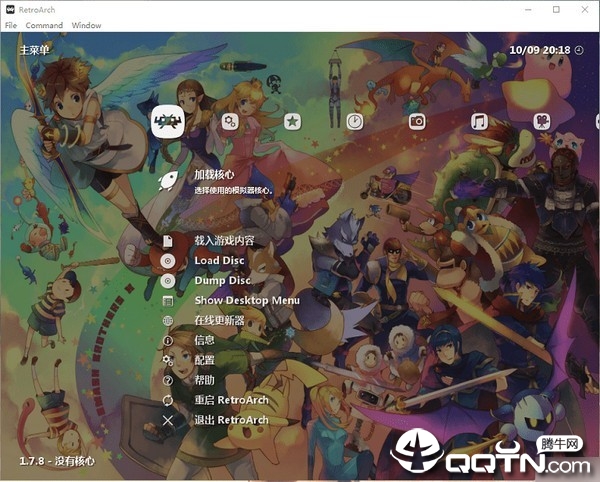600x482 pixels.
Task: Click the 10/09 20:18 date time text
Action: 540,50
